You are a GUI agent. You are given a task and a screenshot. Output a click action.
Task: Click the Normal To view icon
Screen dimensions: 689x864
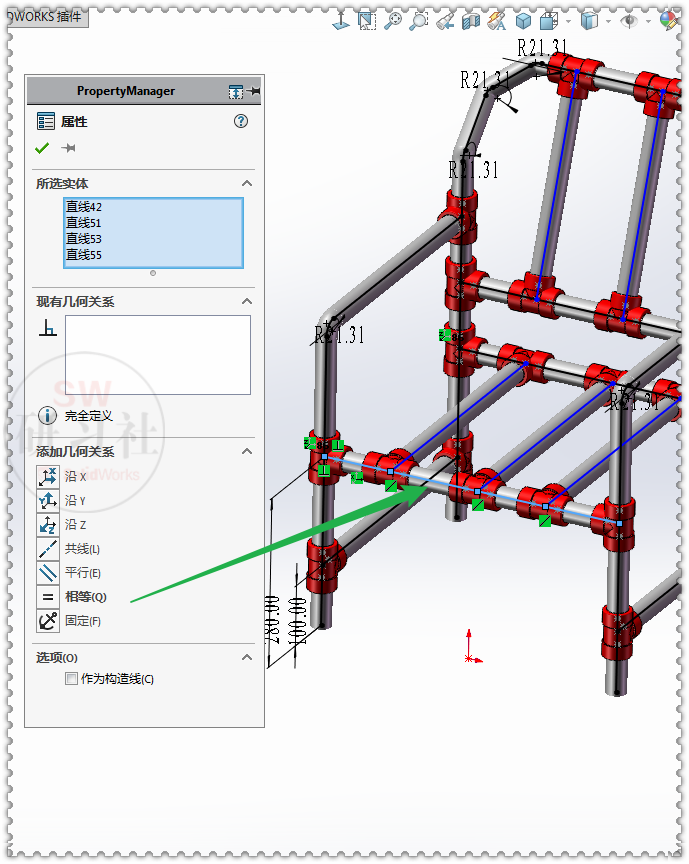341,21
